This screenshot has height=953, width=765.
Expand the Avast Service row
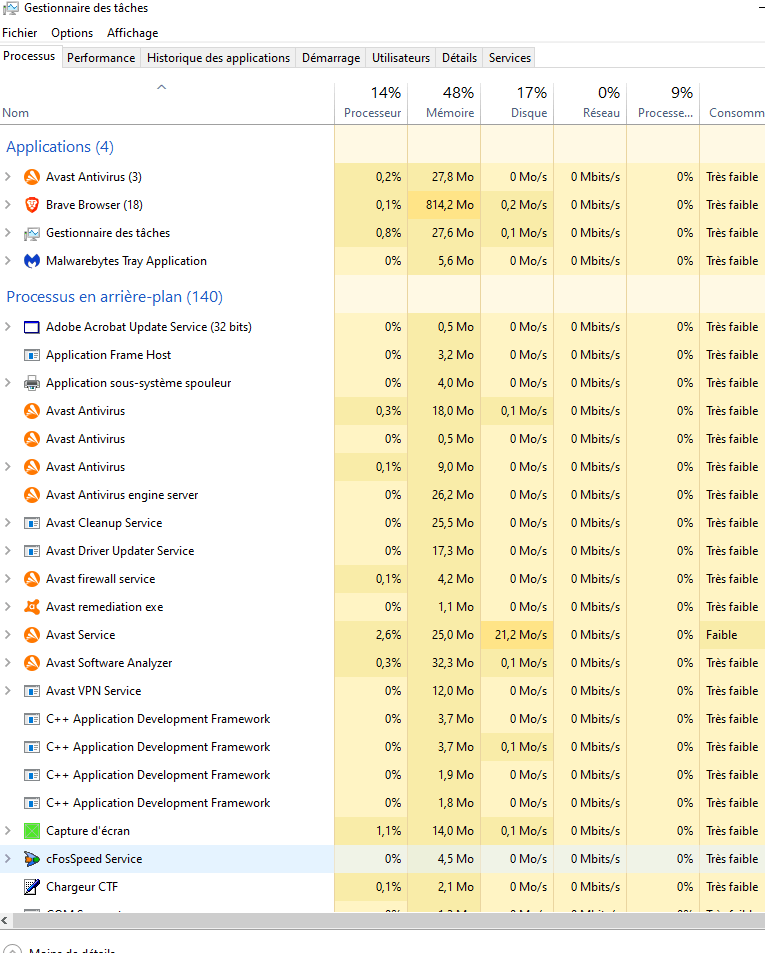7,635
